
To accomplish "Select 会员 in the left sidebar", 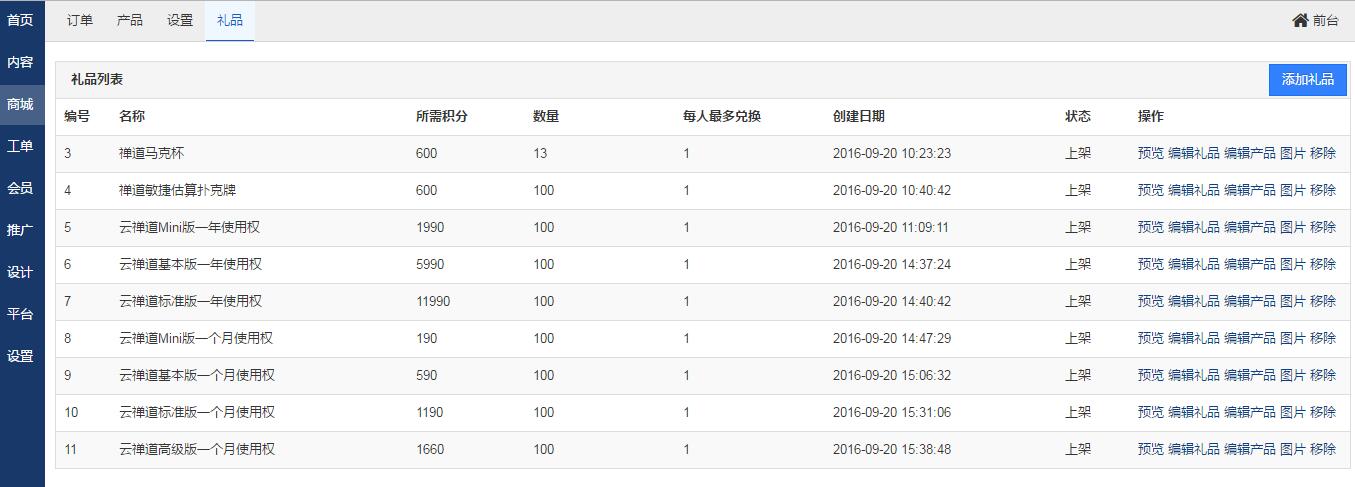I will 20,188.
